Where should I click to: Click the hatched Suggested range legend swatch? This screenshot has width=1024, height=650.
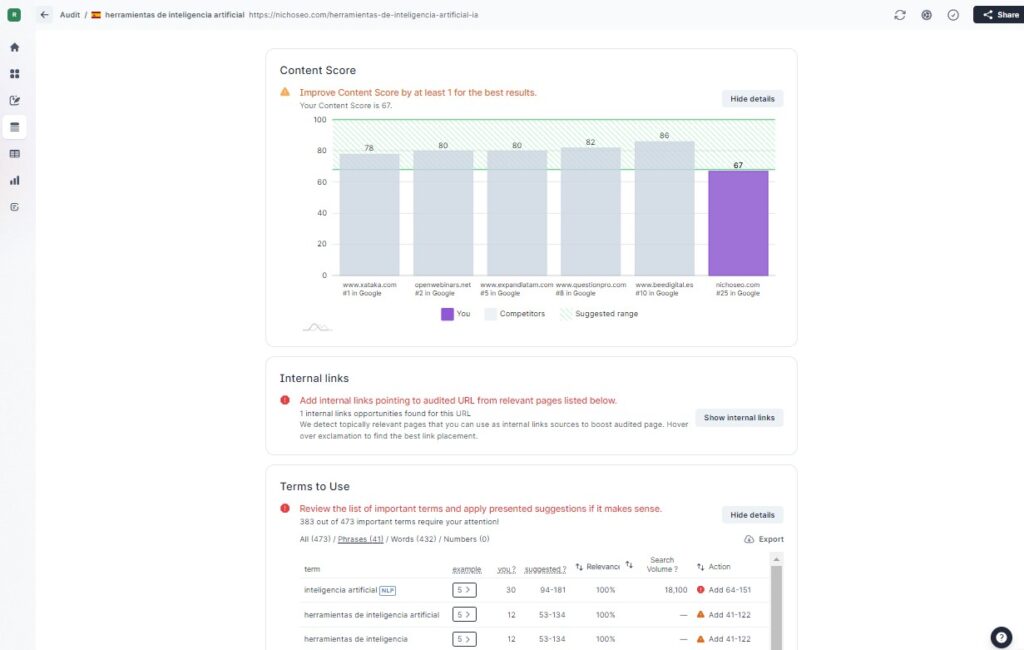click(566, 314)
